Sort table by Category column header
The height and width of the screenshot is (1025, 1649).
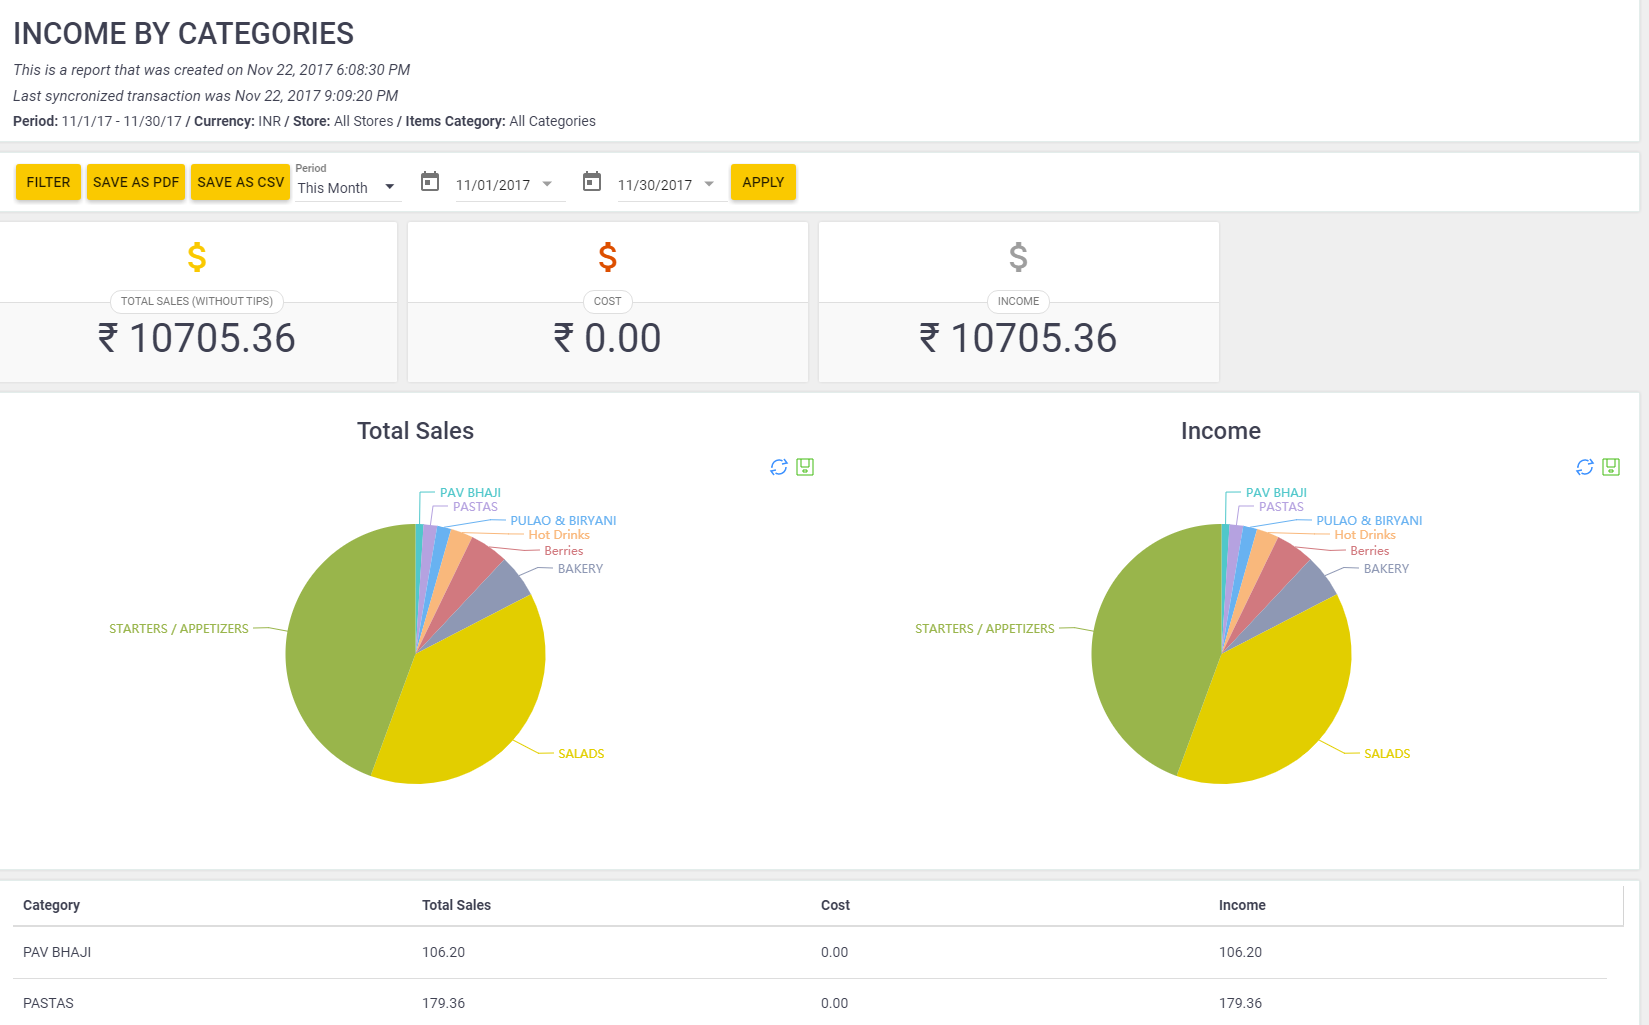[51, 905]
